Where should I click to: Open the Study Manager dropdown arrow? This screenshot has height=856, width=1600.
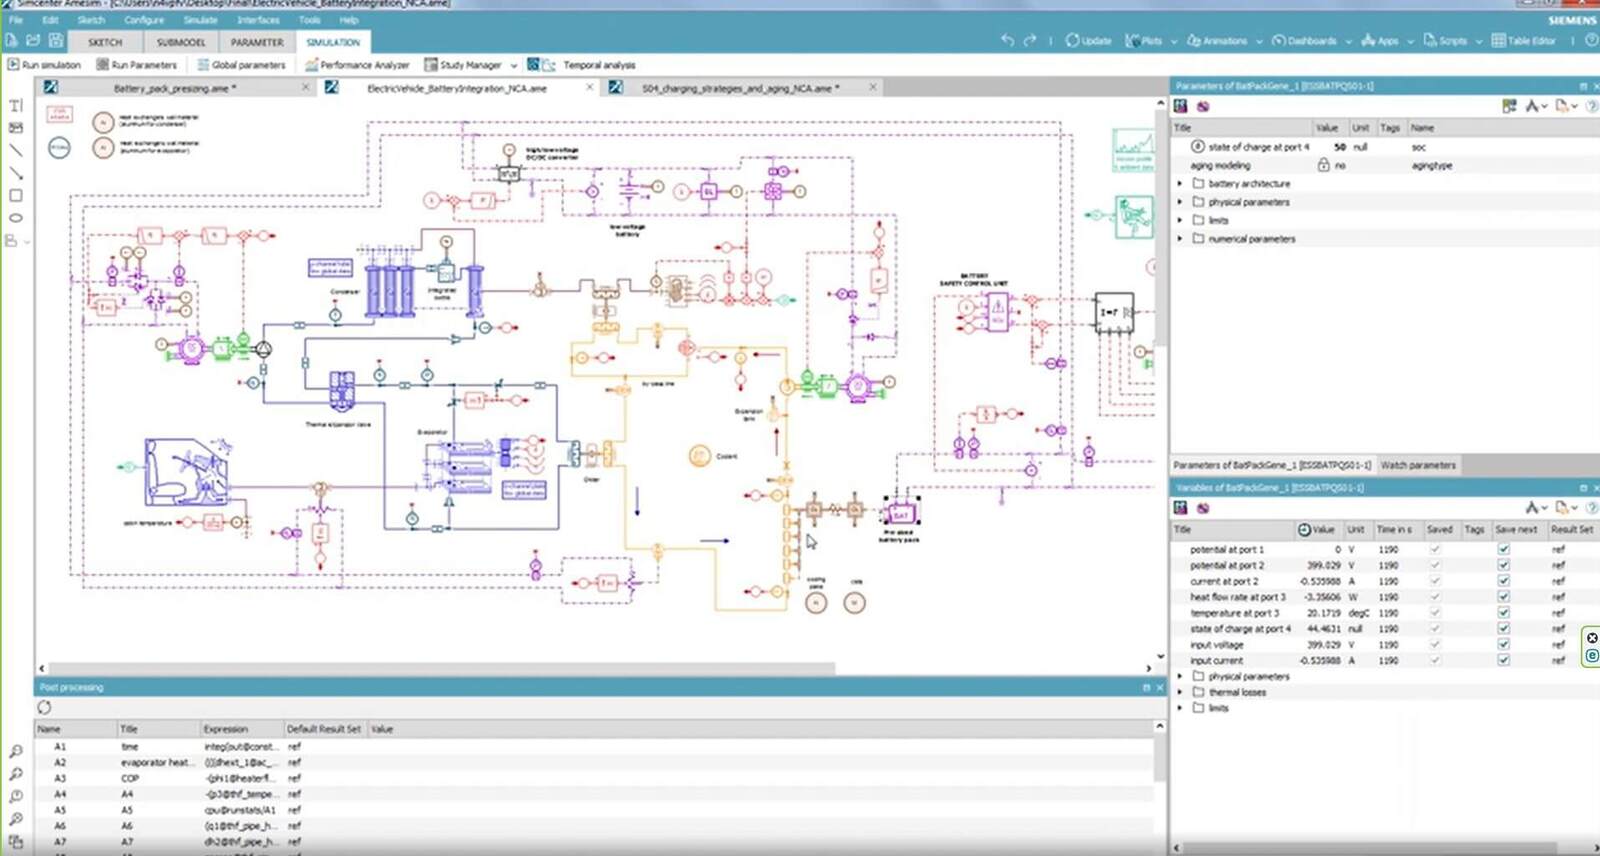point(514,65)
